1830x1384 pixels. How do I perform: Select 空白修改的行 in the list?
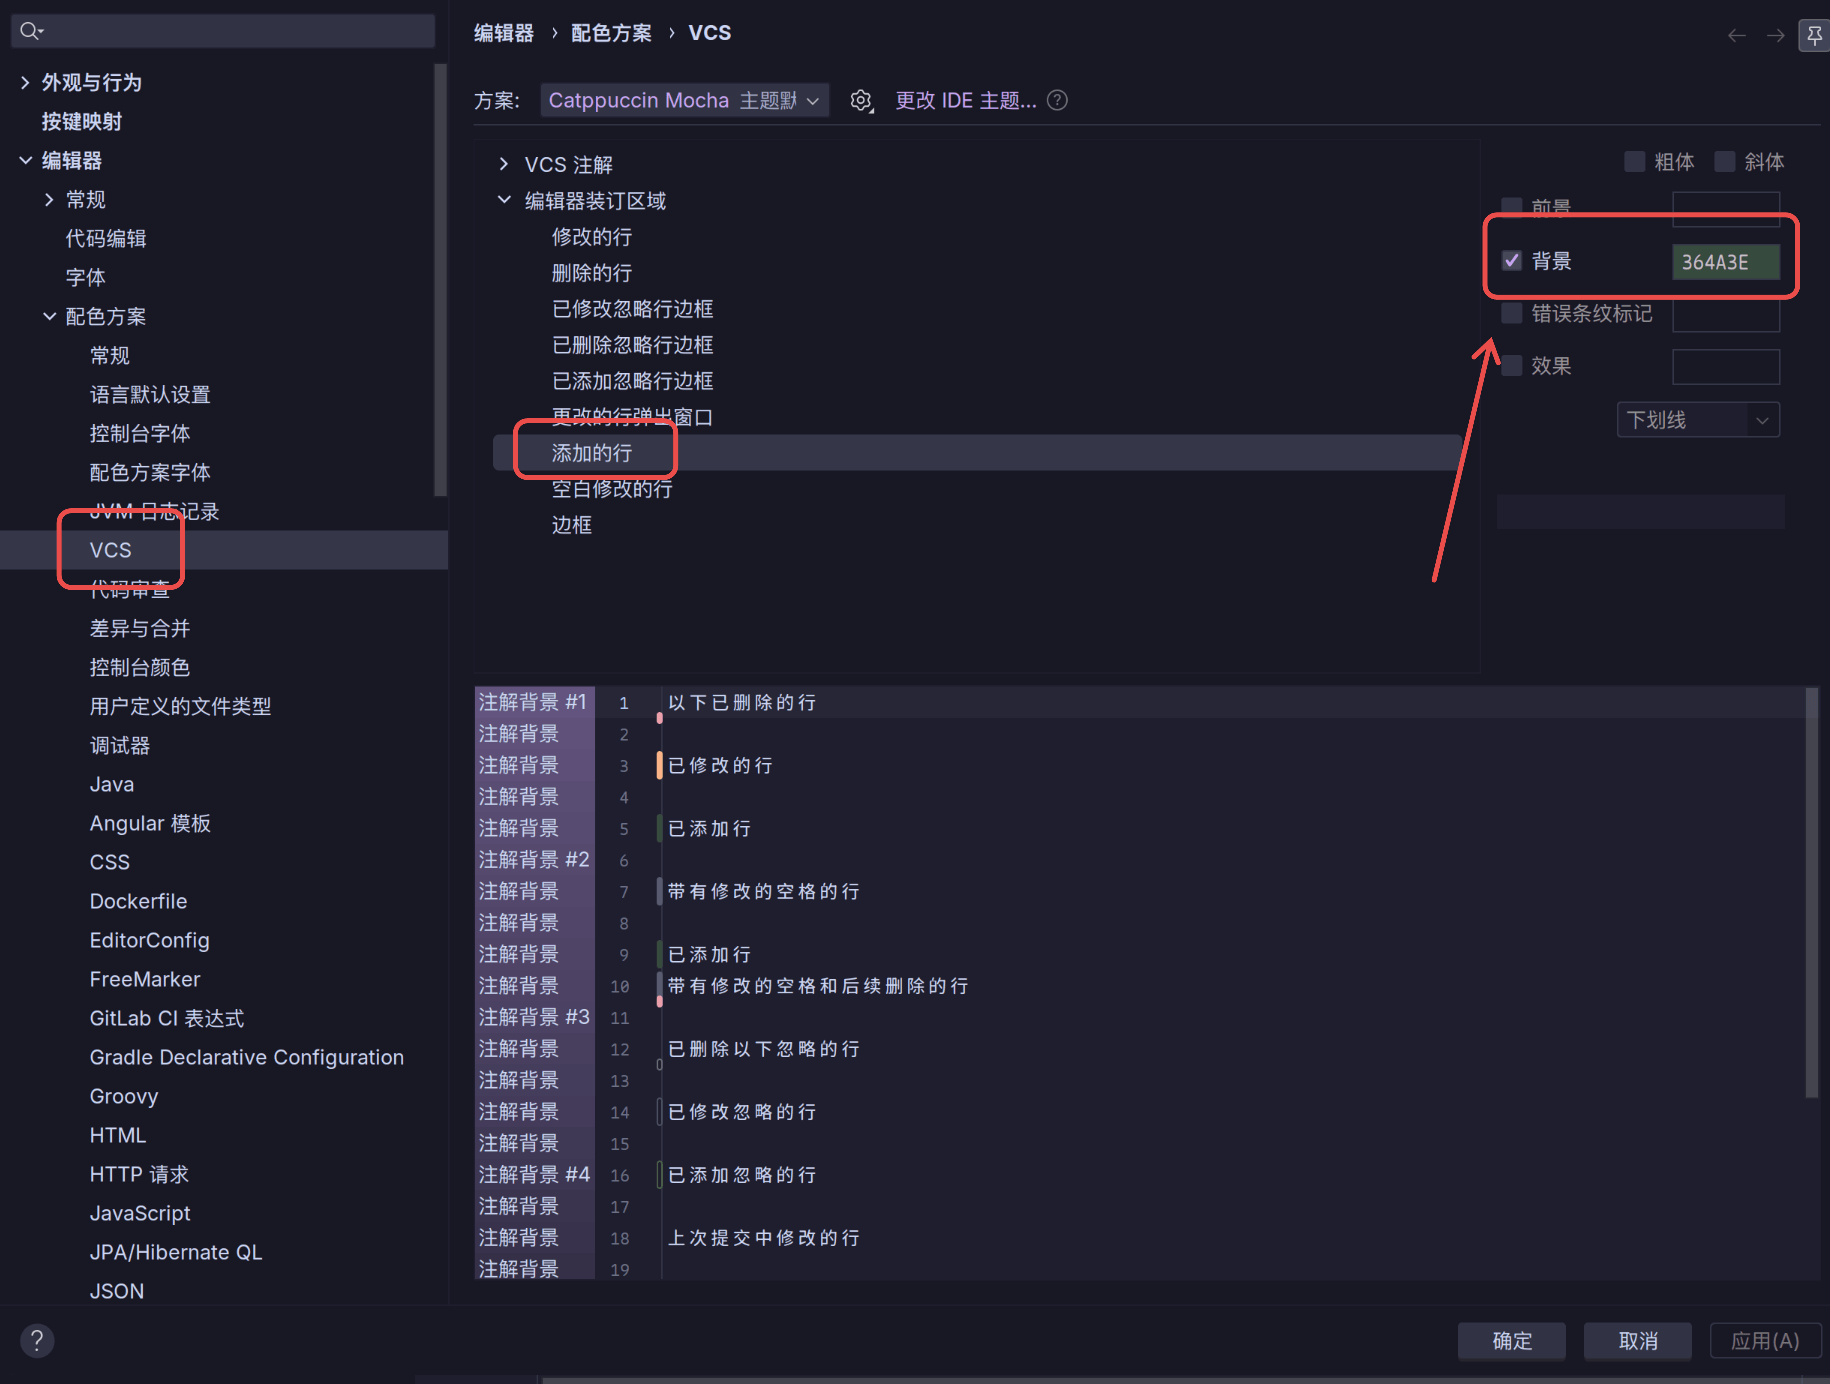tap(612, 489)
